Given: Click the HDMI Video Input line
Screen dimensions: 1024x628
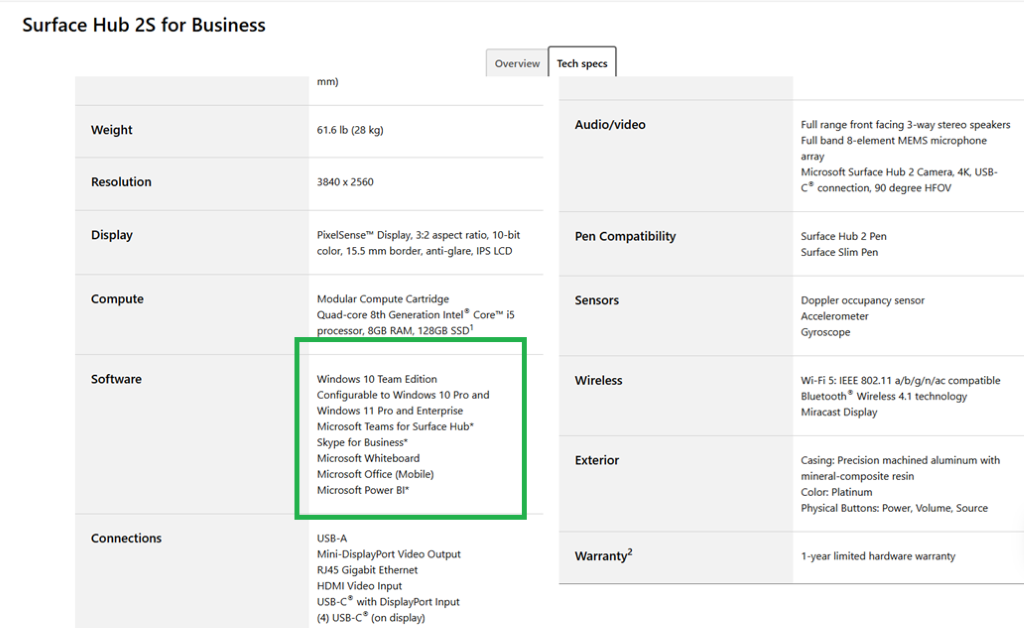Looking at the screenshot, I should 359,586.
